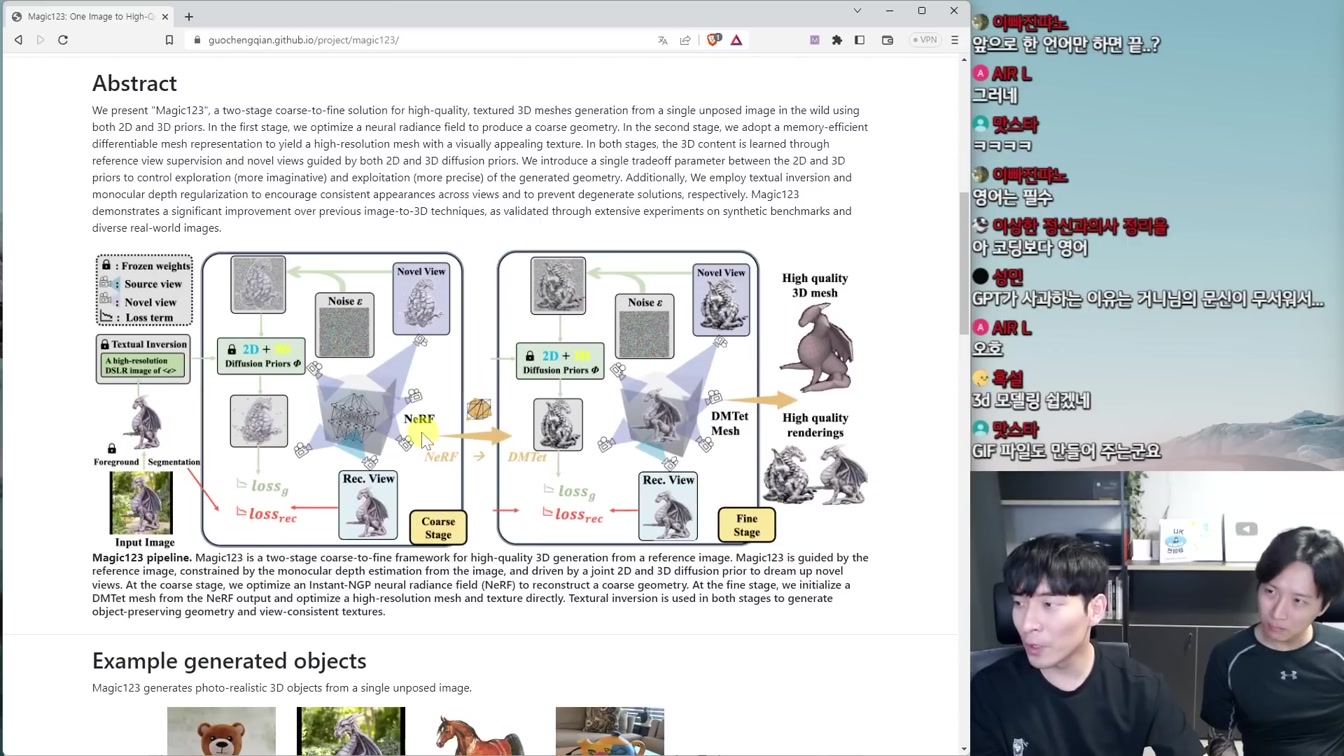Click the horse example thumbnail
This screenshot has height=756, width=1344.
pos(480,733)
